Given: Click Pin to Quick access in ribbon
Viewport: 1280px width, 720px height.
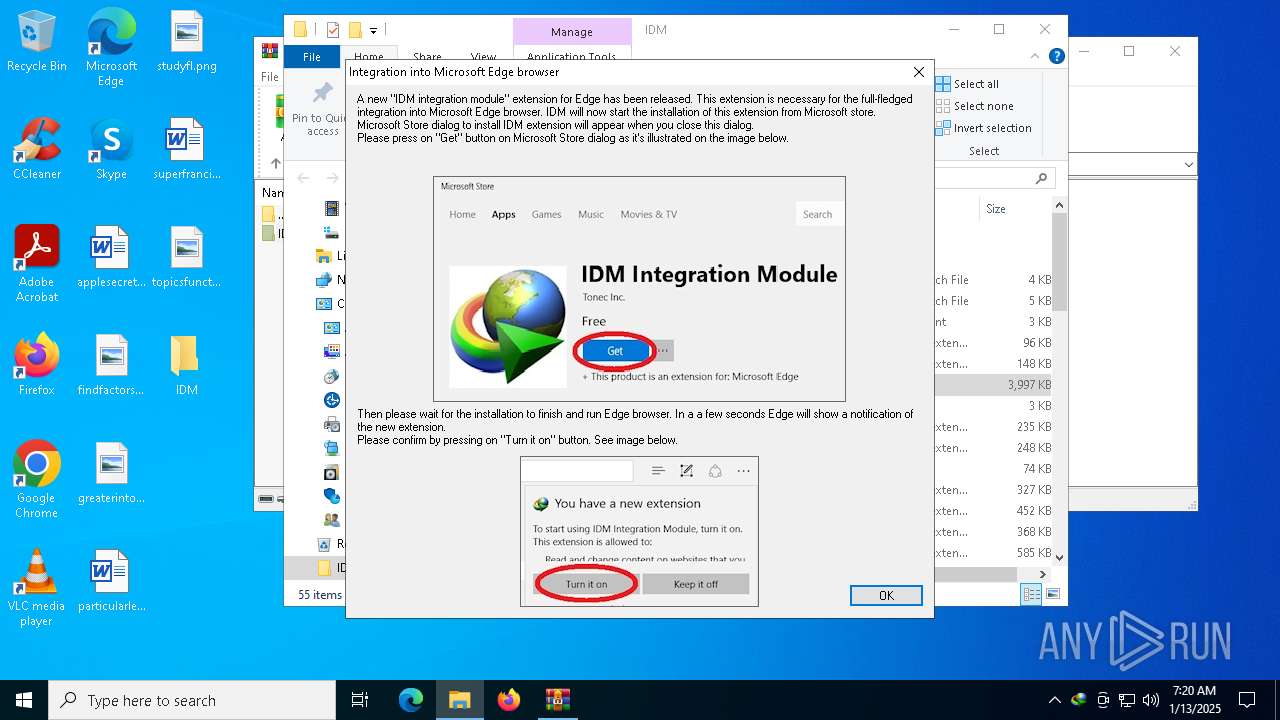Looking at the screenshot, I should (x=320, y=110).
